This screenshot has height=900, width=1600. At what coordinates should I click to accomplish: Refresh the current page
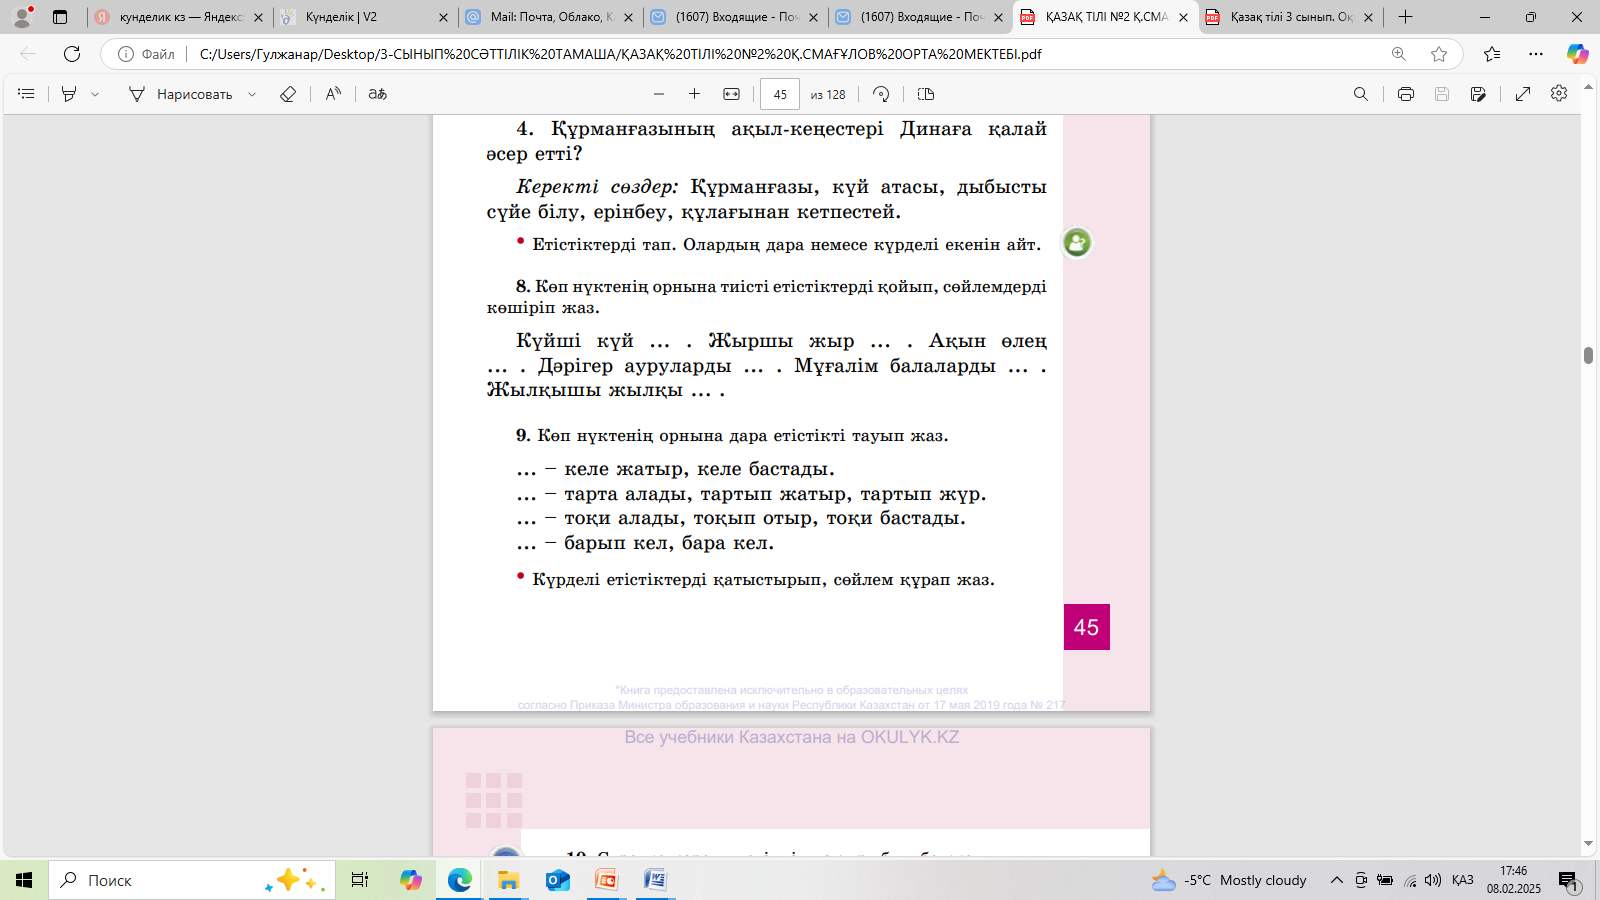(72, 54)
